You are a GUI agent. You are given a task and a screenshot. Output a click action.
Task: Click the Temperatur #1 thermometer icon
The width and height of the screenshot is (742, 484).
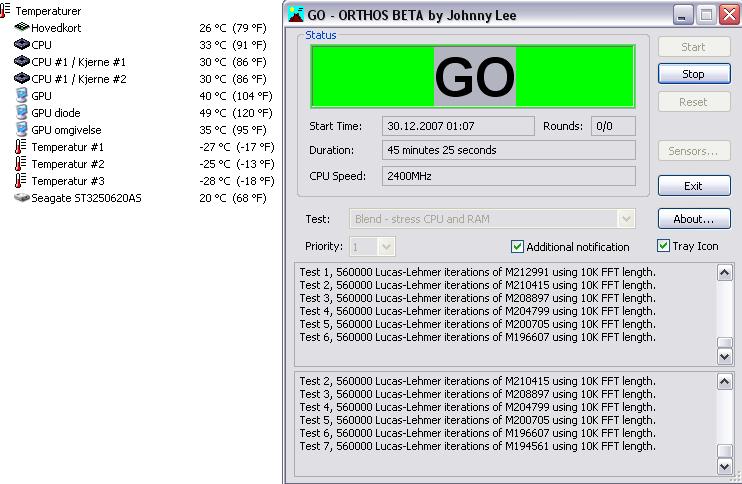(20, 147)
